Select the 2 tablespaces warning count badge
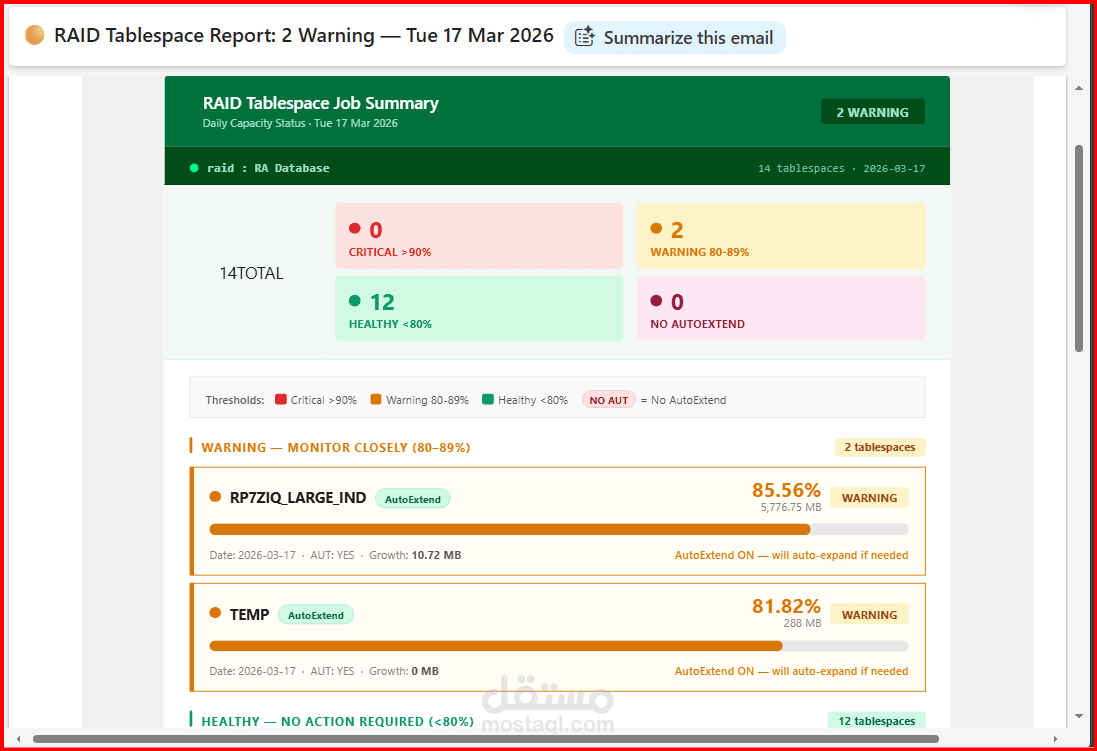Viewport: 1097px width, 751px height. click(879, 447)
